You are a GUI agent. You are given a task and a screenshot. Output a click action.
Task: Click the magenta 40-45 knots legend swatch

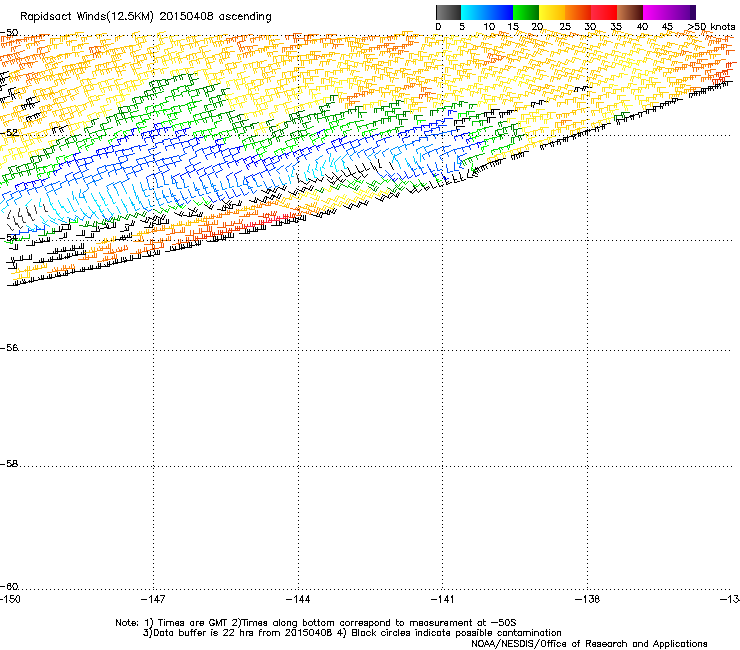point(656,12)
